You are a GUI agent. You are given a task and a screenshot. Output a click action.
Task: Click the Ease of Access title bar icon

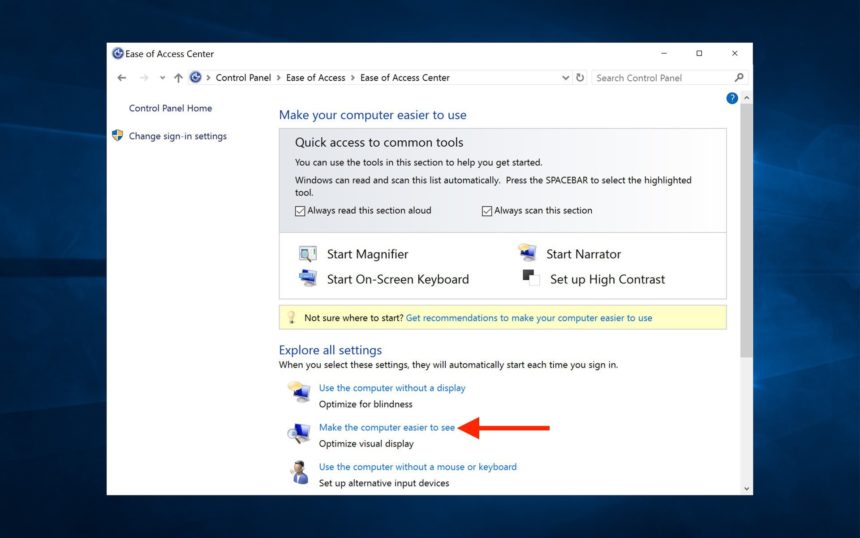coord(117,53)
